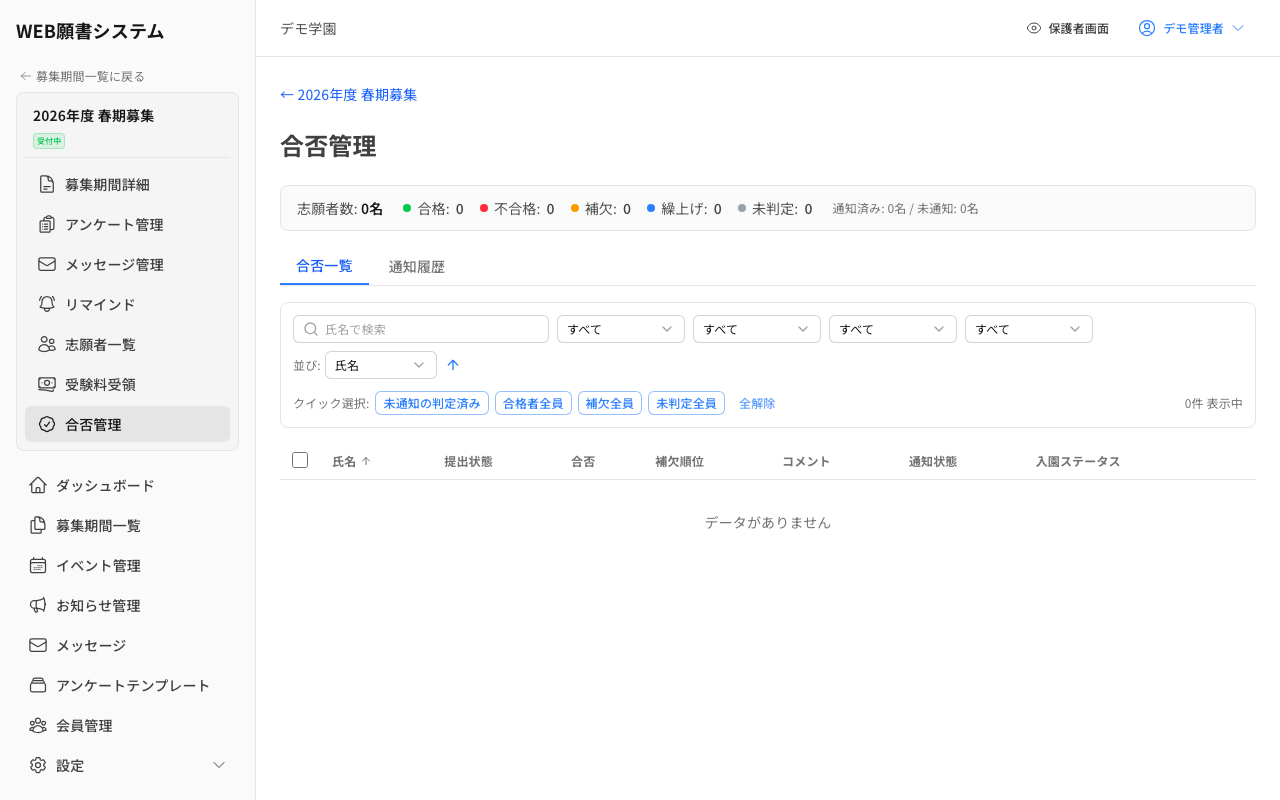This screenshot has height=800, width=1280.
Task: Click the 合否 column header
Action: (583, 461)
